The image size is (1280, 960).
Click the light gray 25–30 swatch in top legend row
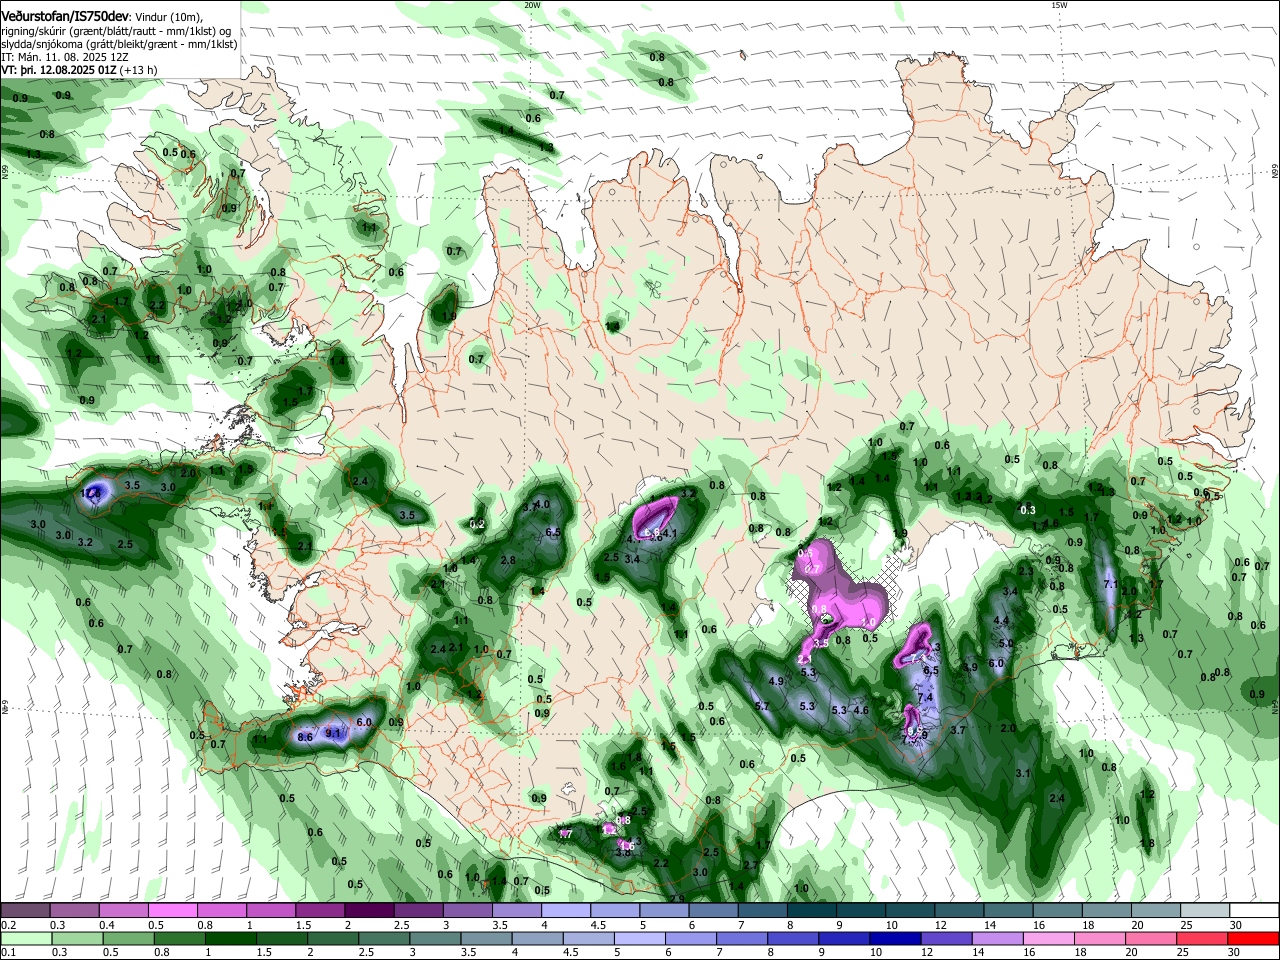point(1206,911)
